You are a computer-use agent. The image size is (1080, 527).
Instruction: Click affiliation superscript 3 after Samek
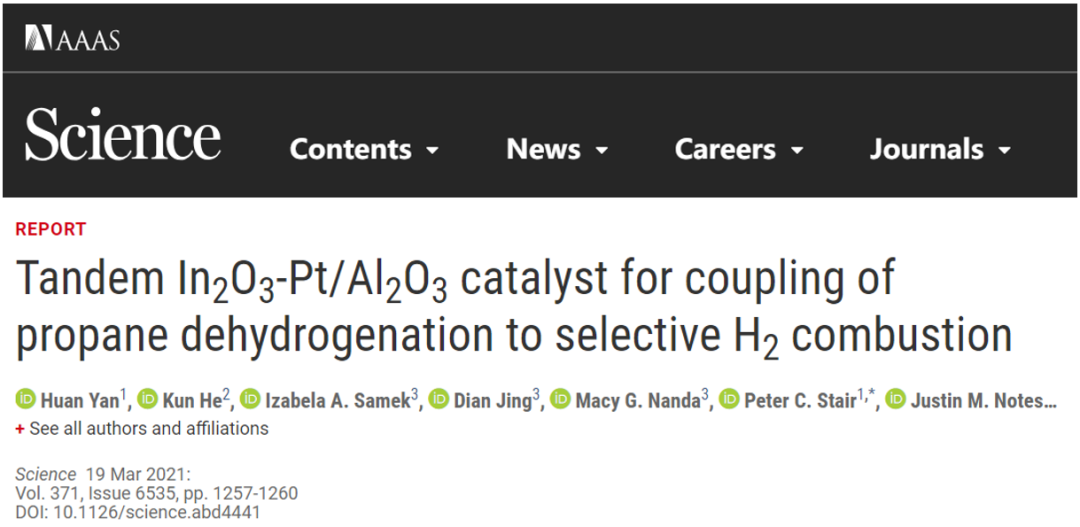pos(415,395)
